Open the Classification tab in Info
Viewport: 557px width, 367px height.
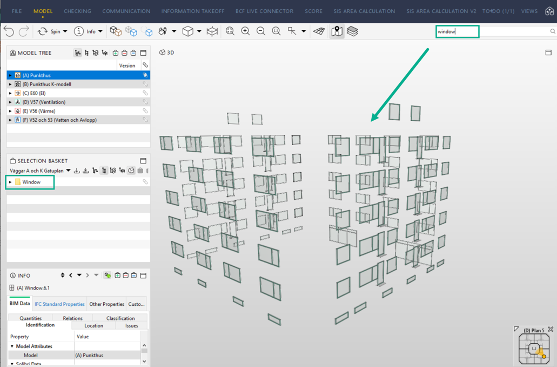[x=120, y=318]
